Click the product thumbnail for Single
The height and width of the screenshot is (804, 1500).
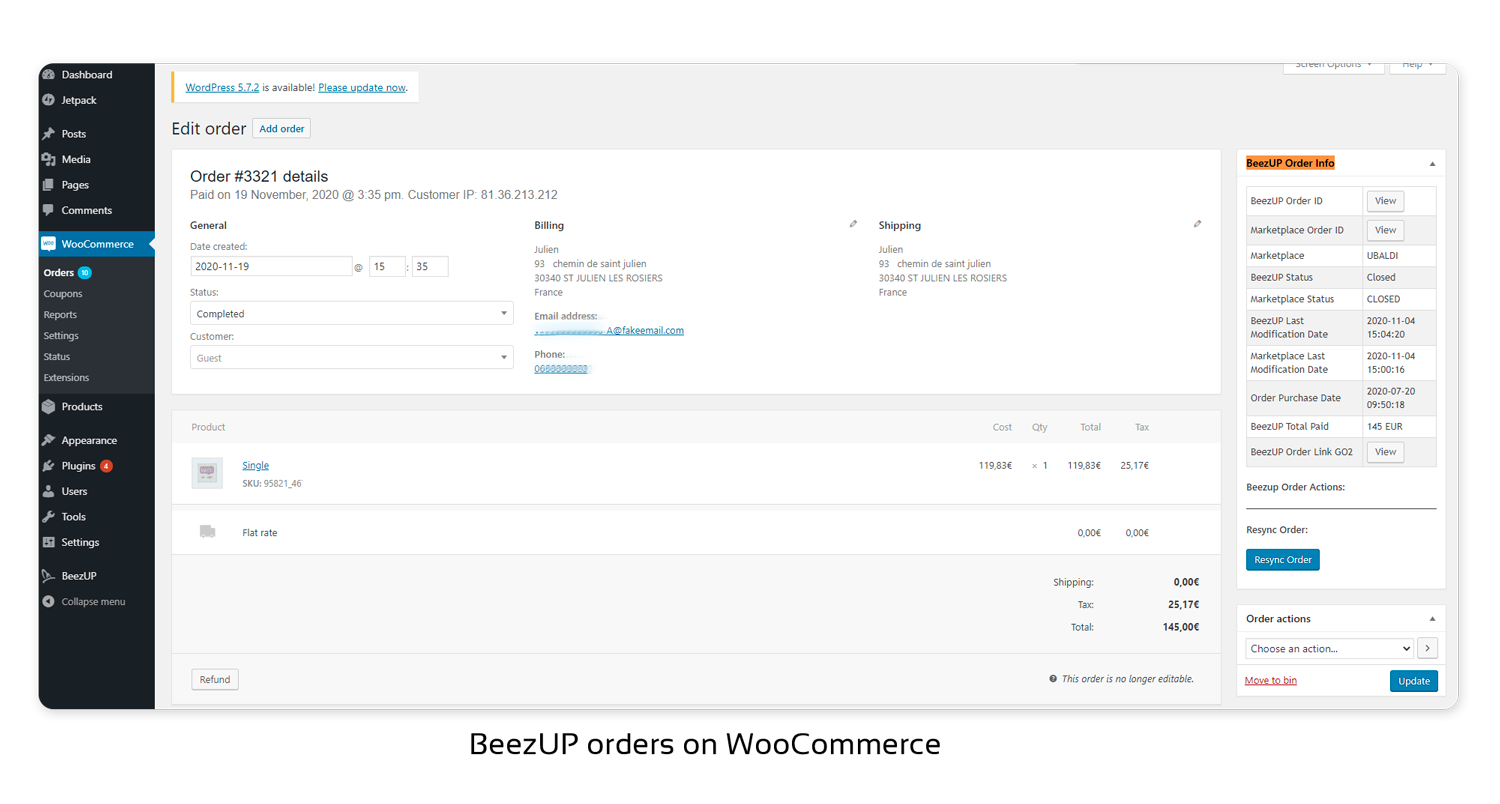click(207, 472)
